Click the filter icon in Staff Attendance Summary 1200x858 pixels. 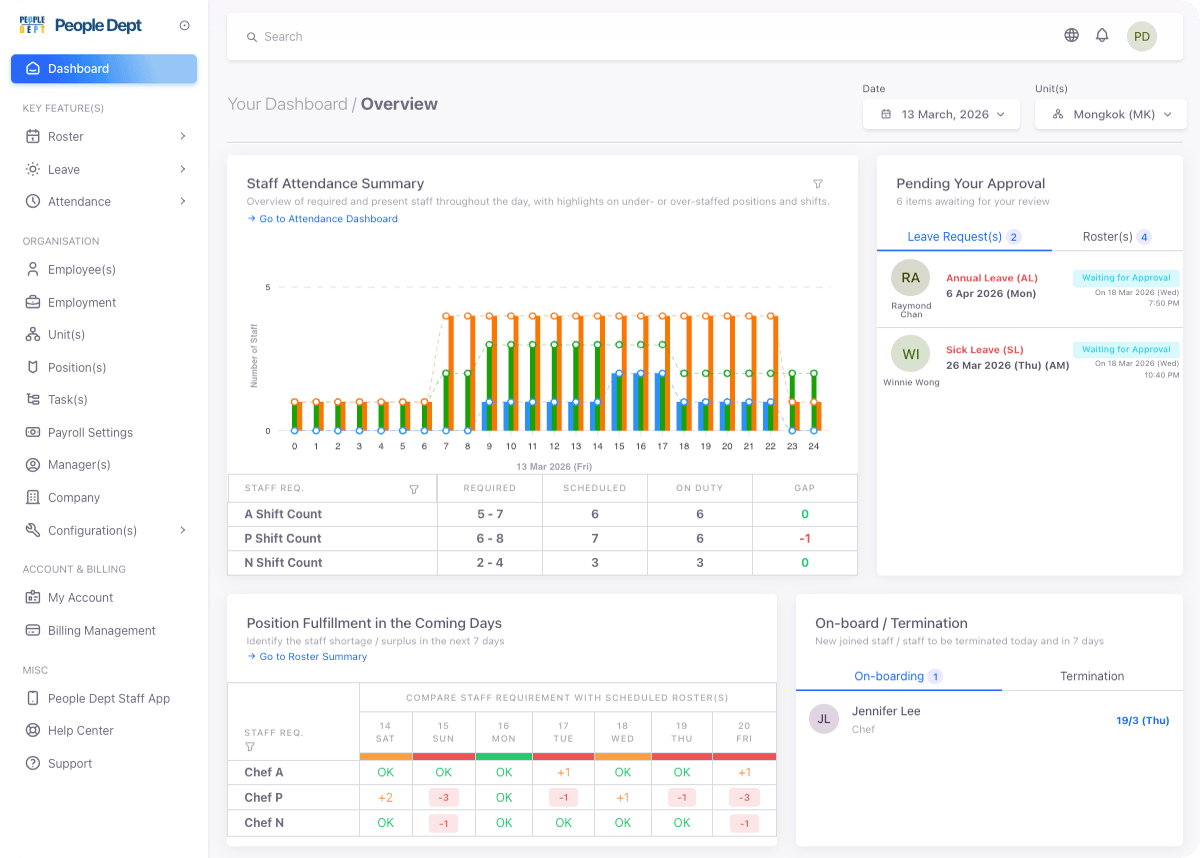pyautogui.click(x=818, y=184)
